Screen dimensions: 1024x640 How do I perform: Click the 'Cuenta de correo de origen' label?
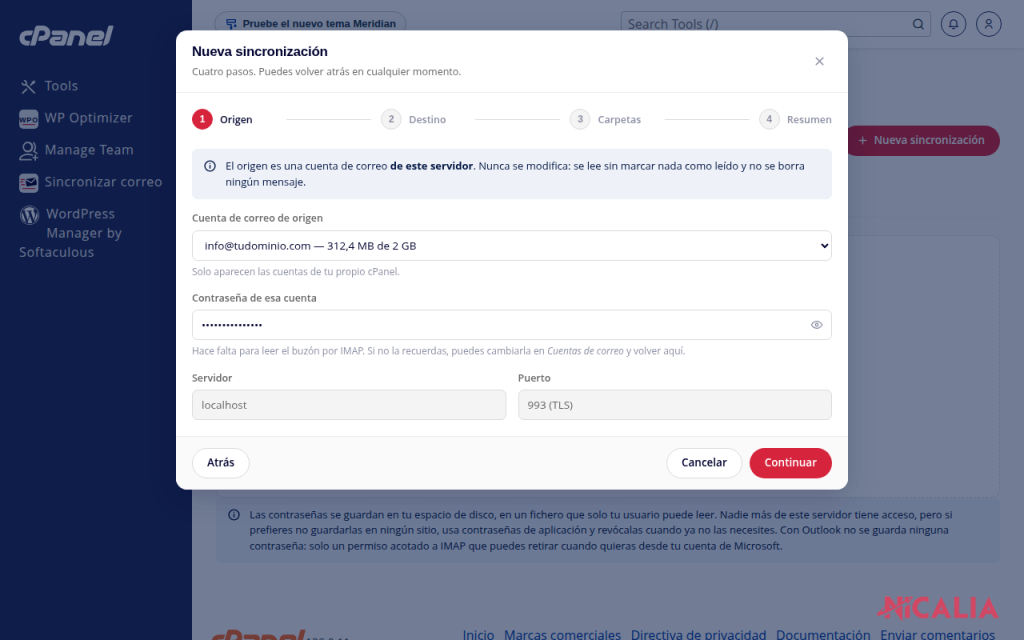coord(257,218)
